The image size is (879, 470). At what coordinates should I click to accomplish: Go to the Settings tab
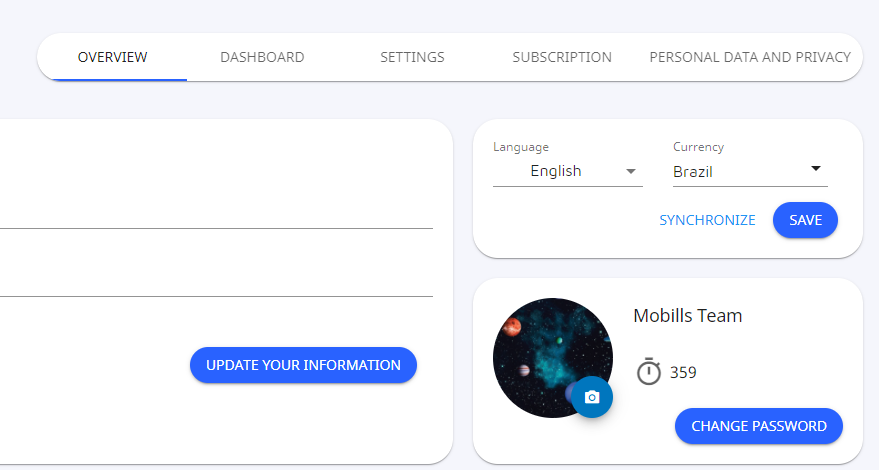412,57
